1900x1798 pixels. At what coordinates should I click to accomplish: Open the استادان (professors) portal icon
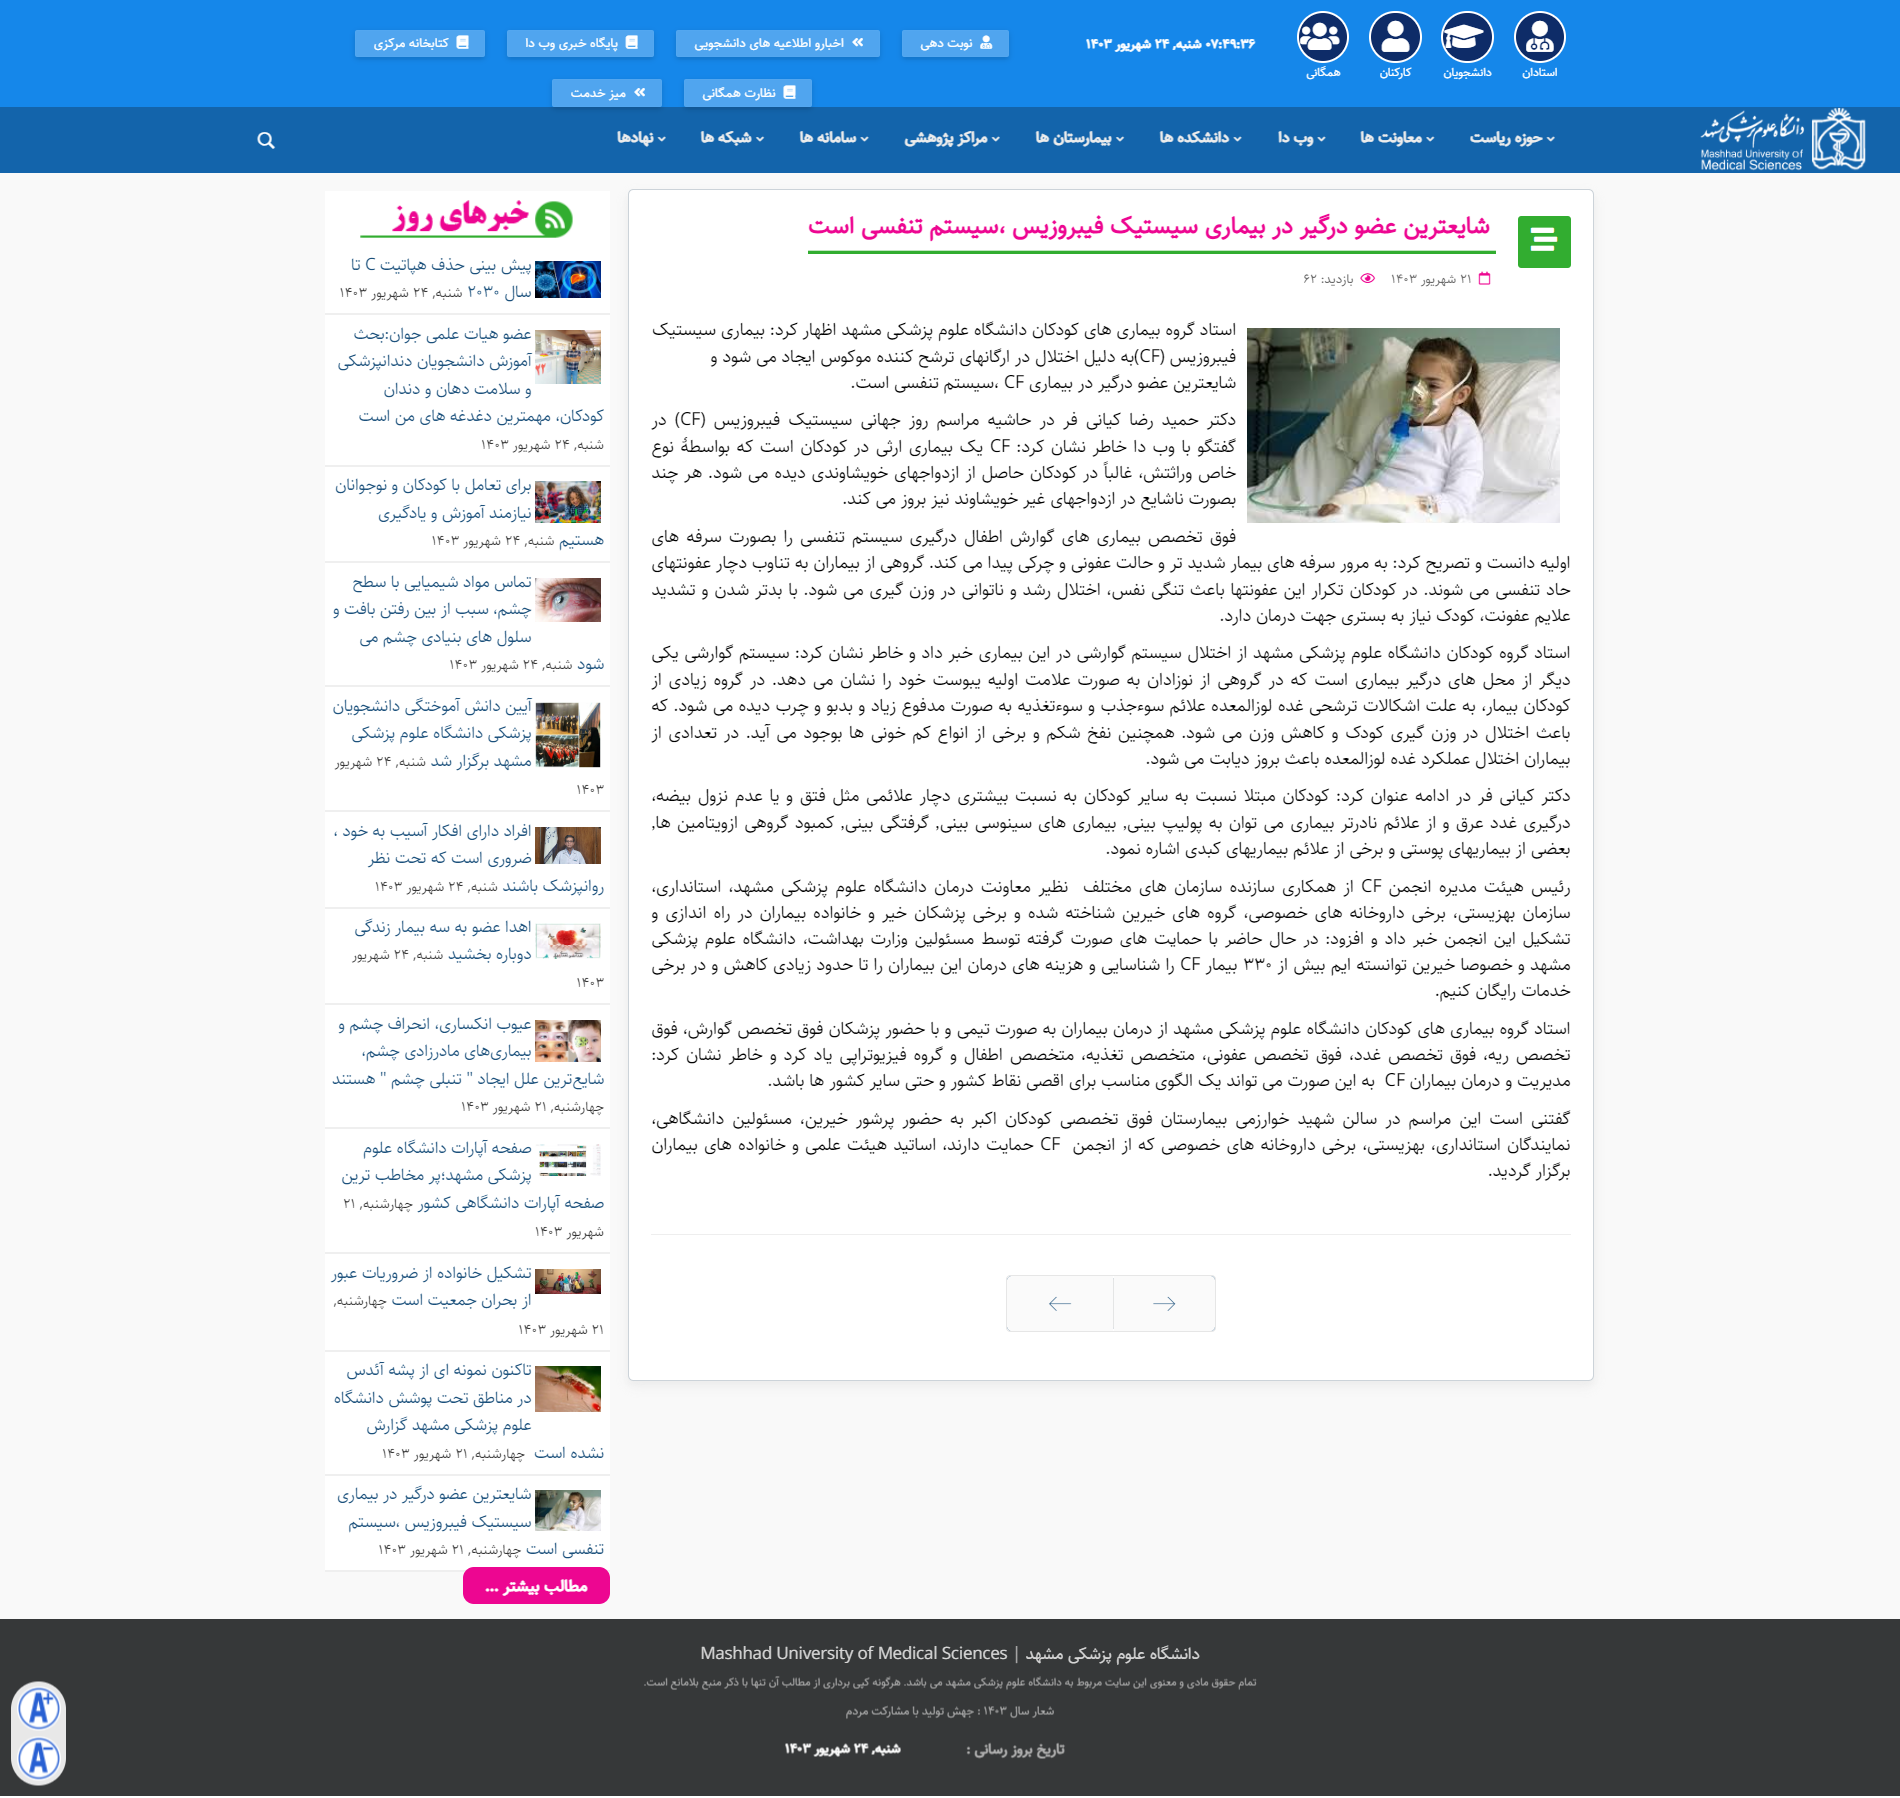tap(1540, 38)
